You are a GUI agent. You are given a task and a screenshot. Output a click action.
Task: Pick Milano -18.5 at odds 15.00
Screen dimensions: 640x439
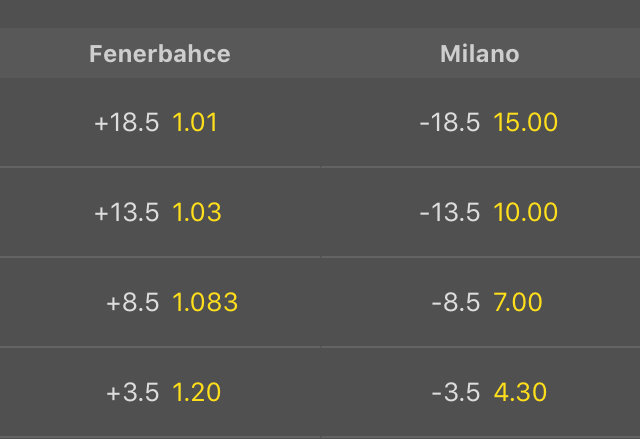(480, 123)
